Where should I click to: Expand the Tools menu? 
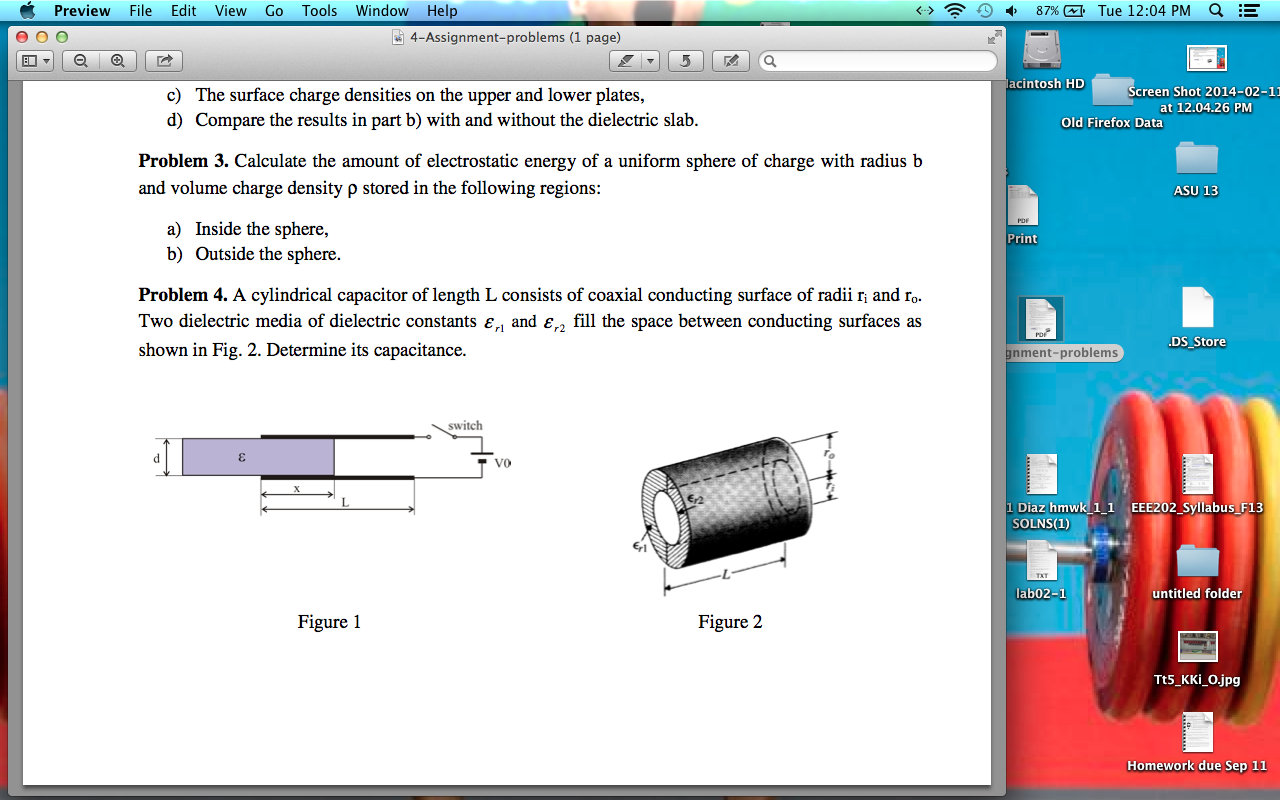click(319, 11)
